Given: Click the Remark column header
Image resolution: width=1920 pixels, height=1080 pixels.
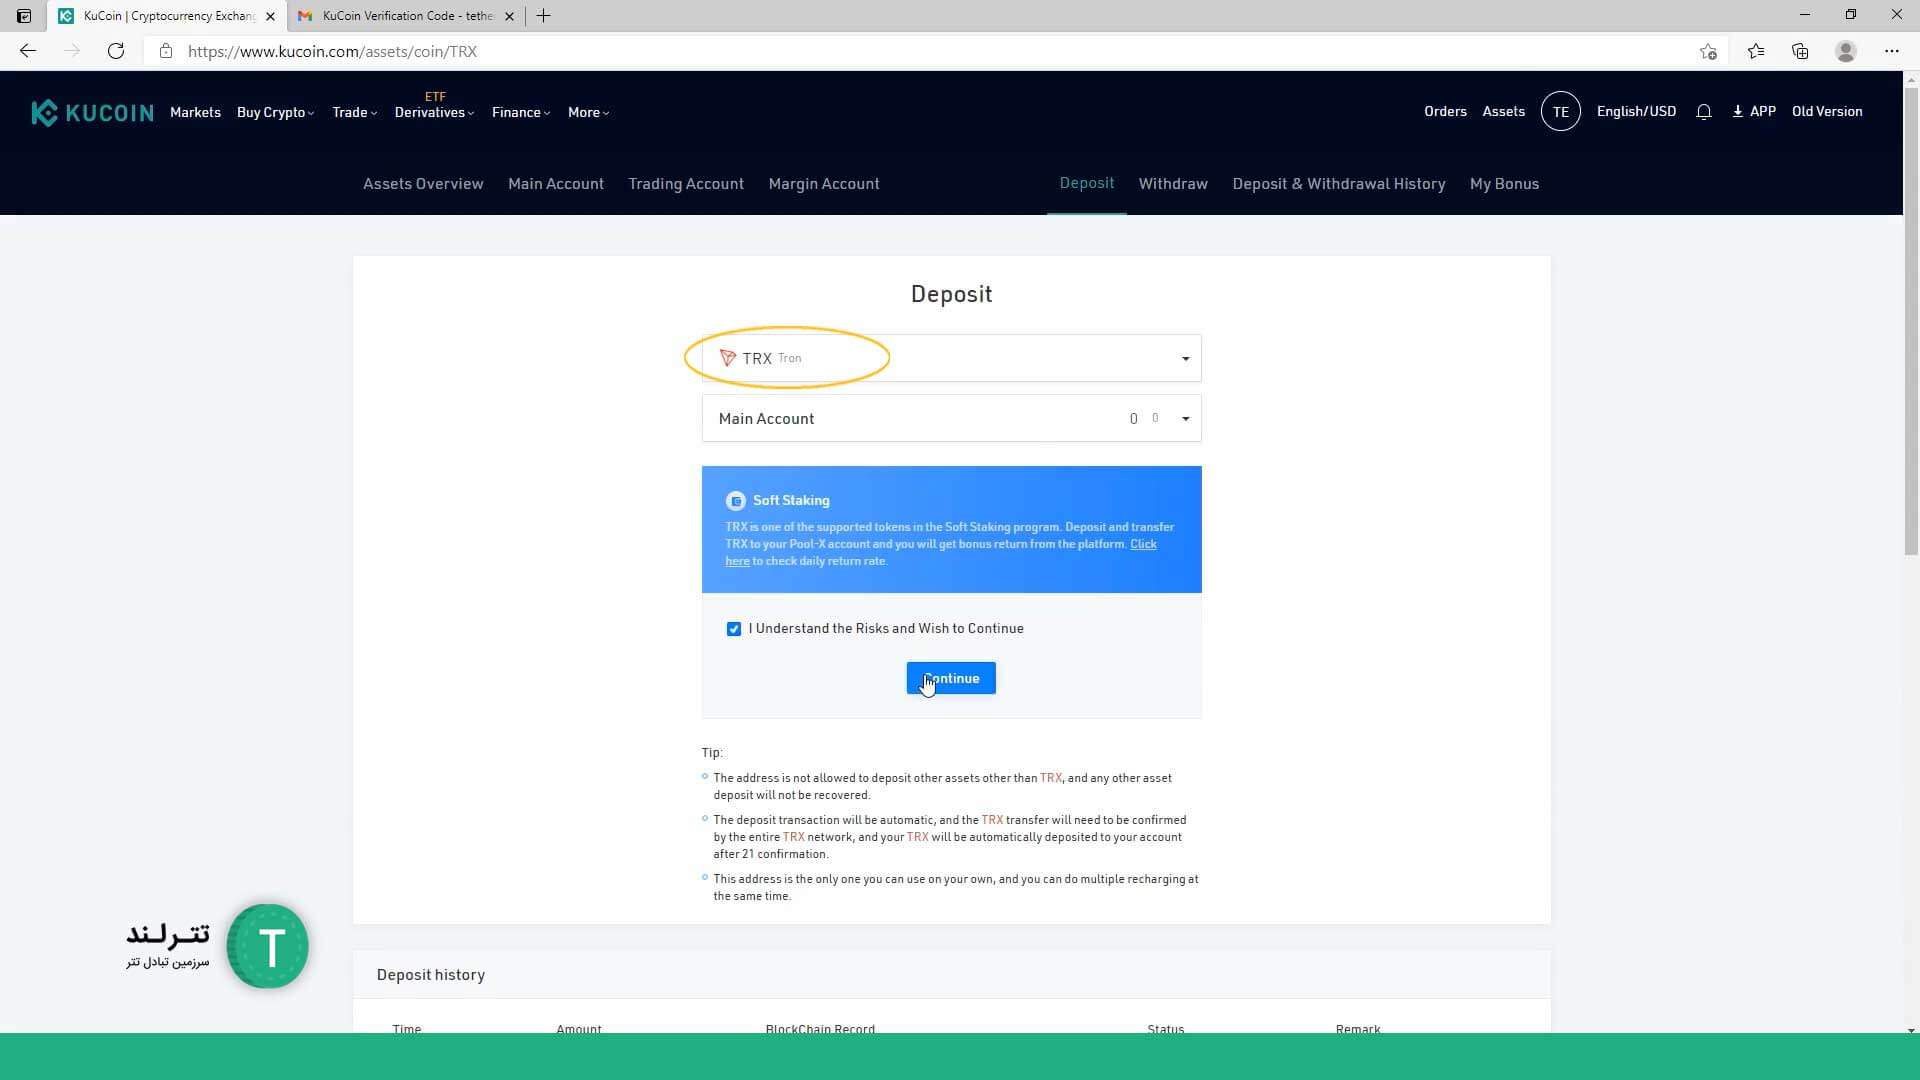Looking at the screenshot, I should click(1358, 1028).
